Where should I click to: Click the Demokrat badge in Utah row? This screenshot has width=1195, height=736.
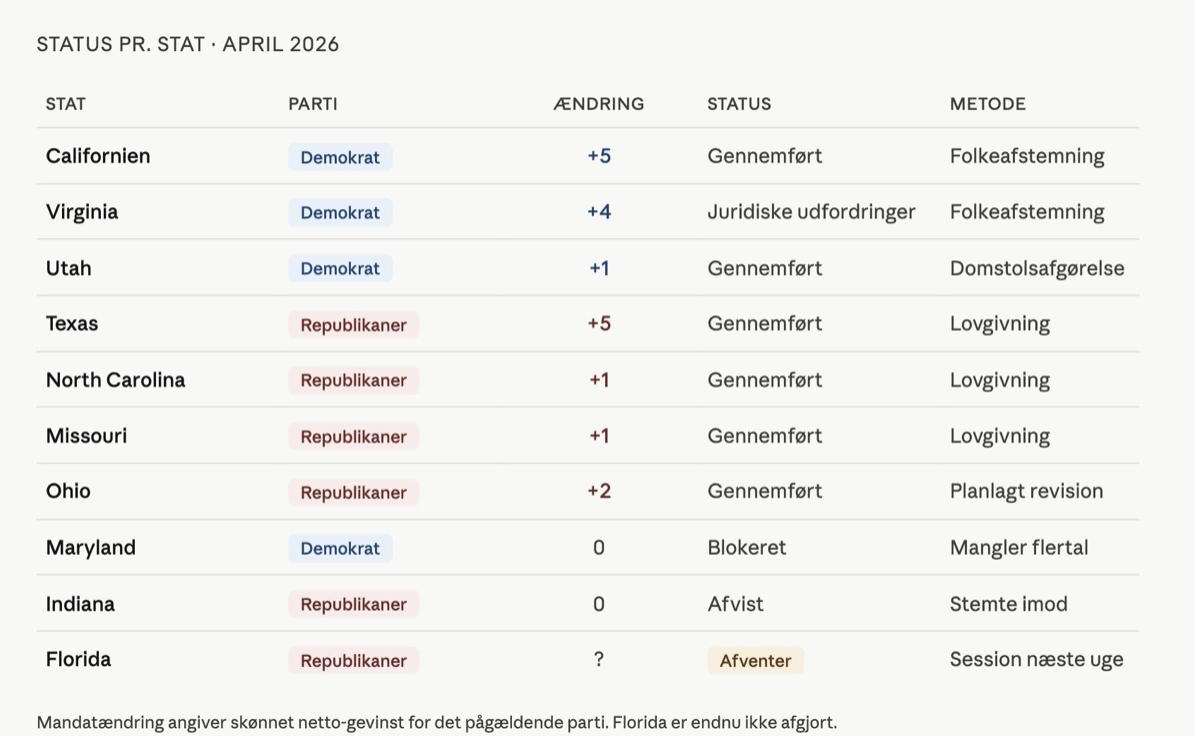(340, 269)
